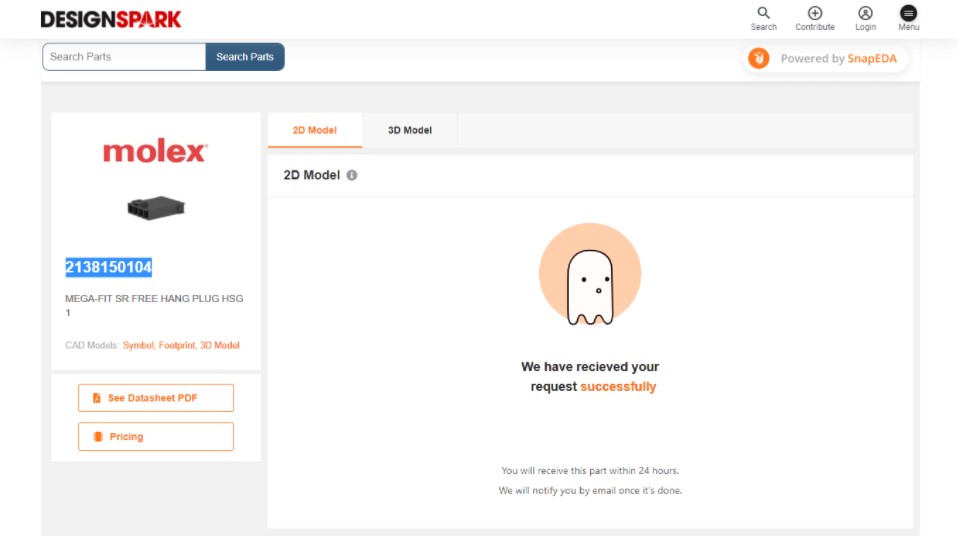
Task: Click the 'successfully' orange text
Action: pos(618,387)
